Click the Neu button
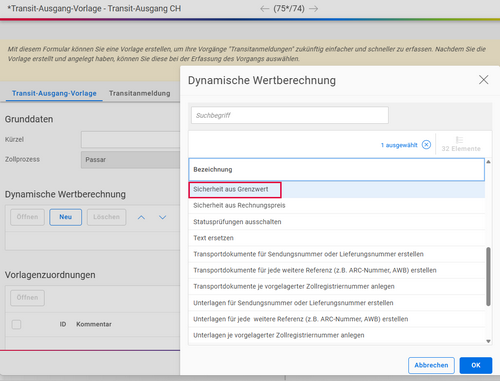This screenshot has height=381, width=500. click(x=66, y=217)
